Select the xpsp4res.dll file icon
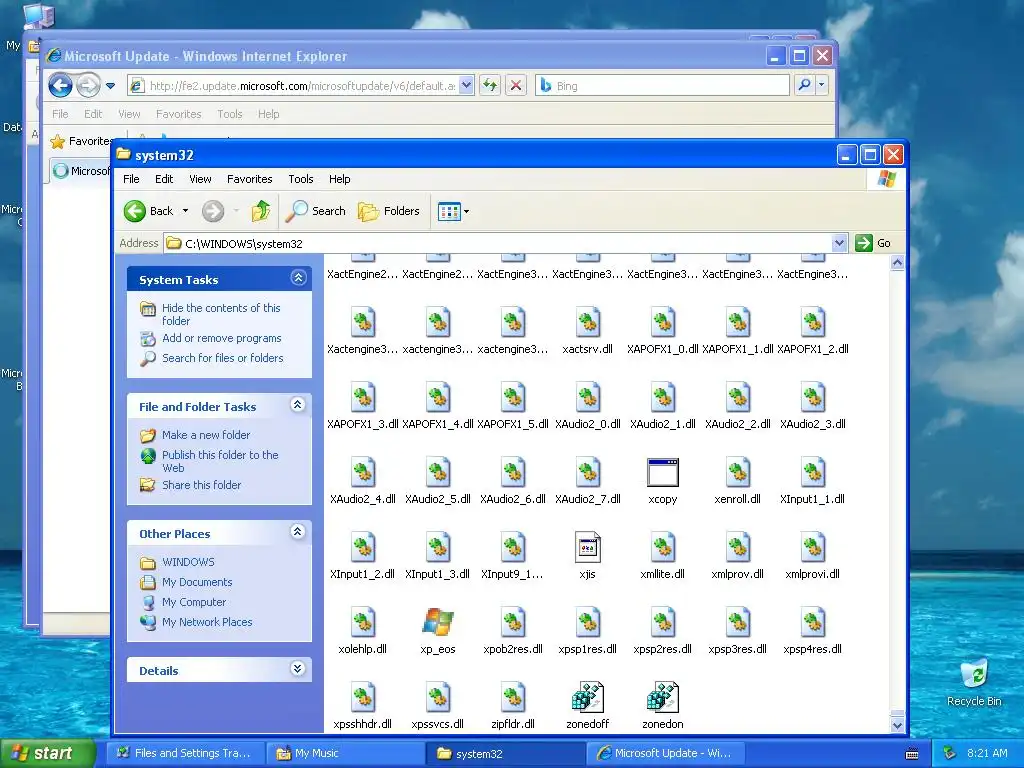The height and width of the screenshot is (768, 1024). click(x=812, y=622)
